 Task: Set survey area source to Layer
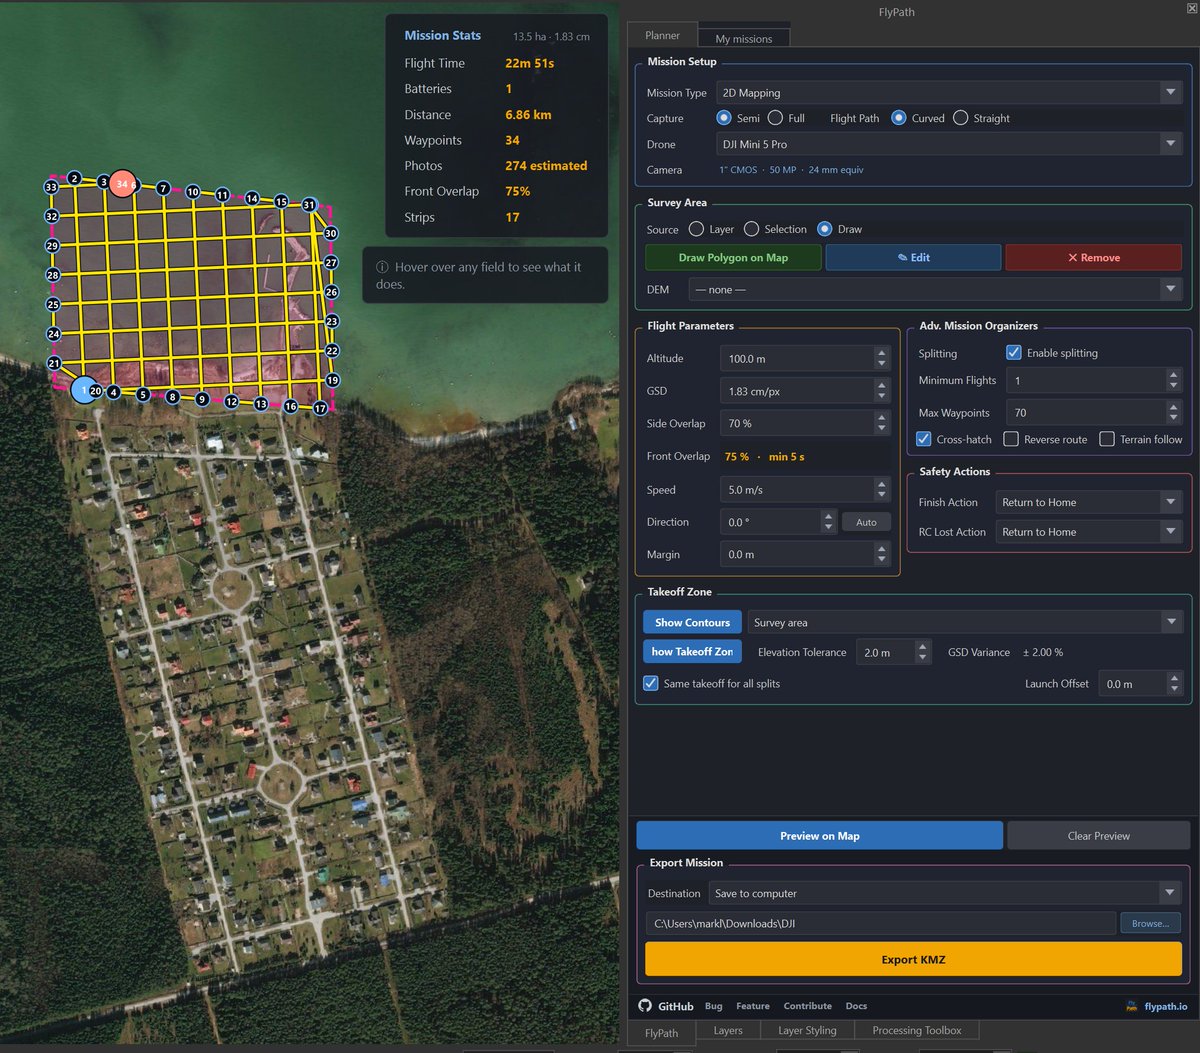(697, 229)
